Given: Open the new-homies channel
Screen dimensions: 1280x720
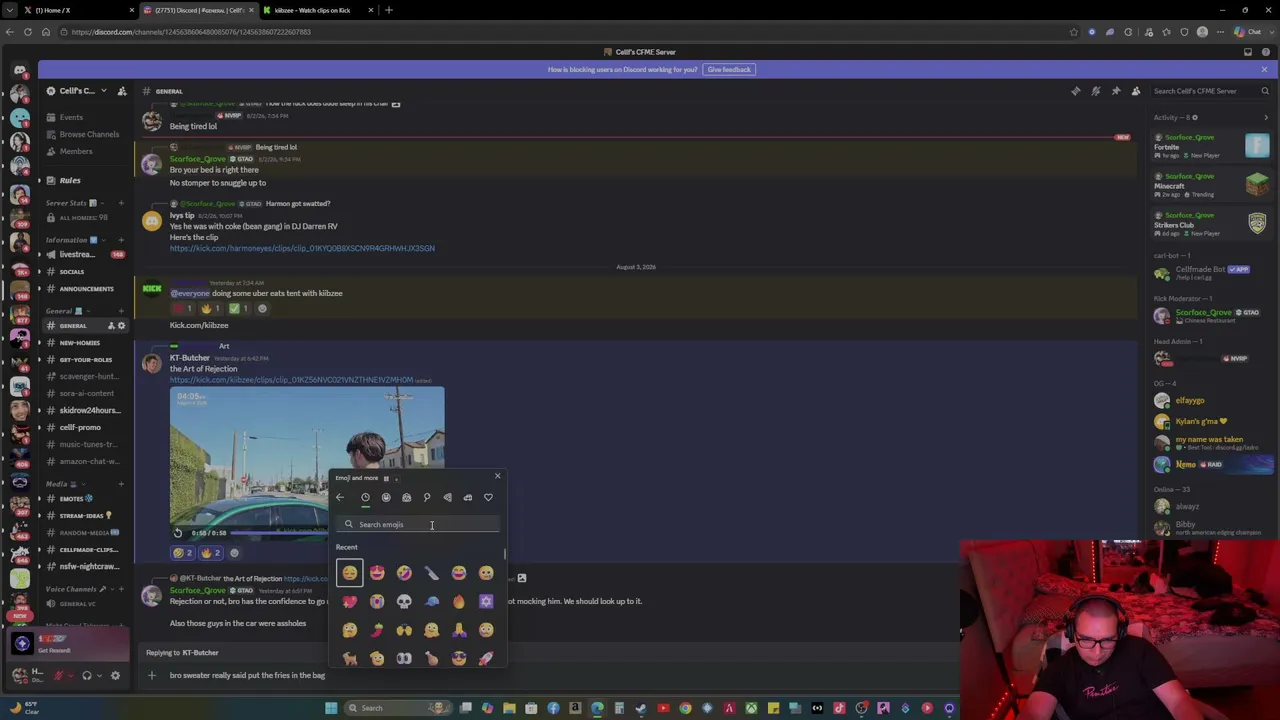Looking at the screenshot, I should click(x=80, y=343).
